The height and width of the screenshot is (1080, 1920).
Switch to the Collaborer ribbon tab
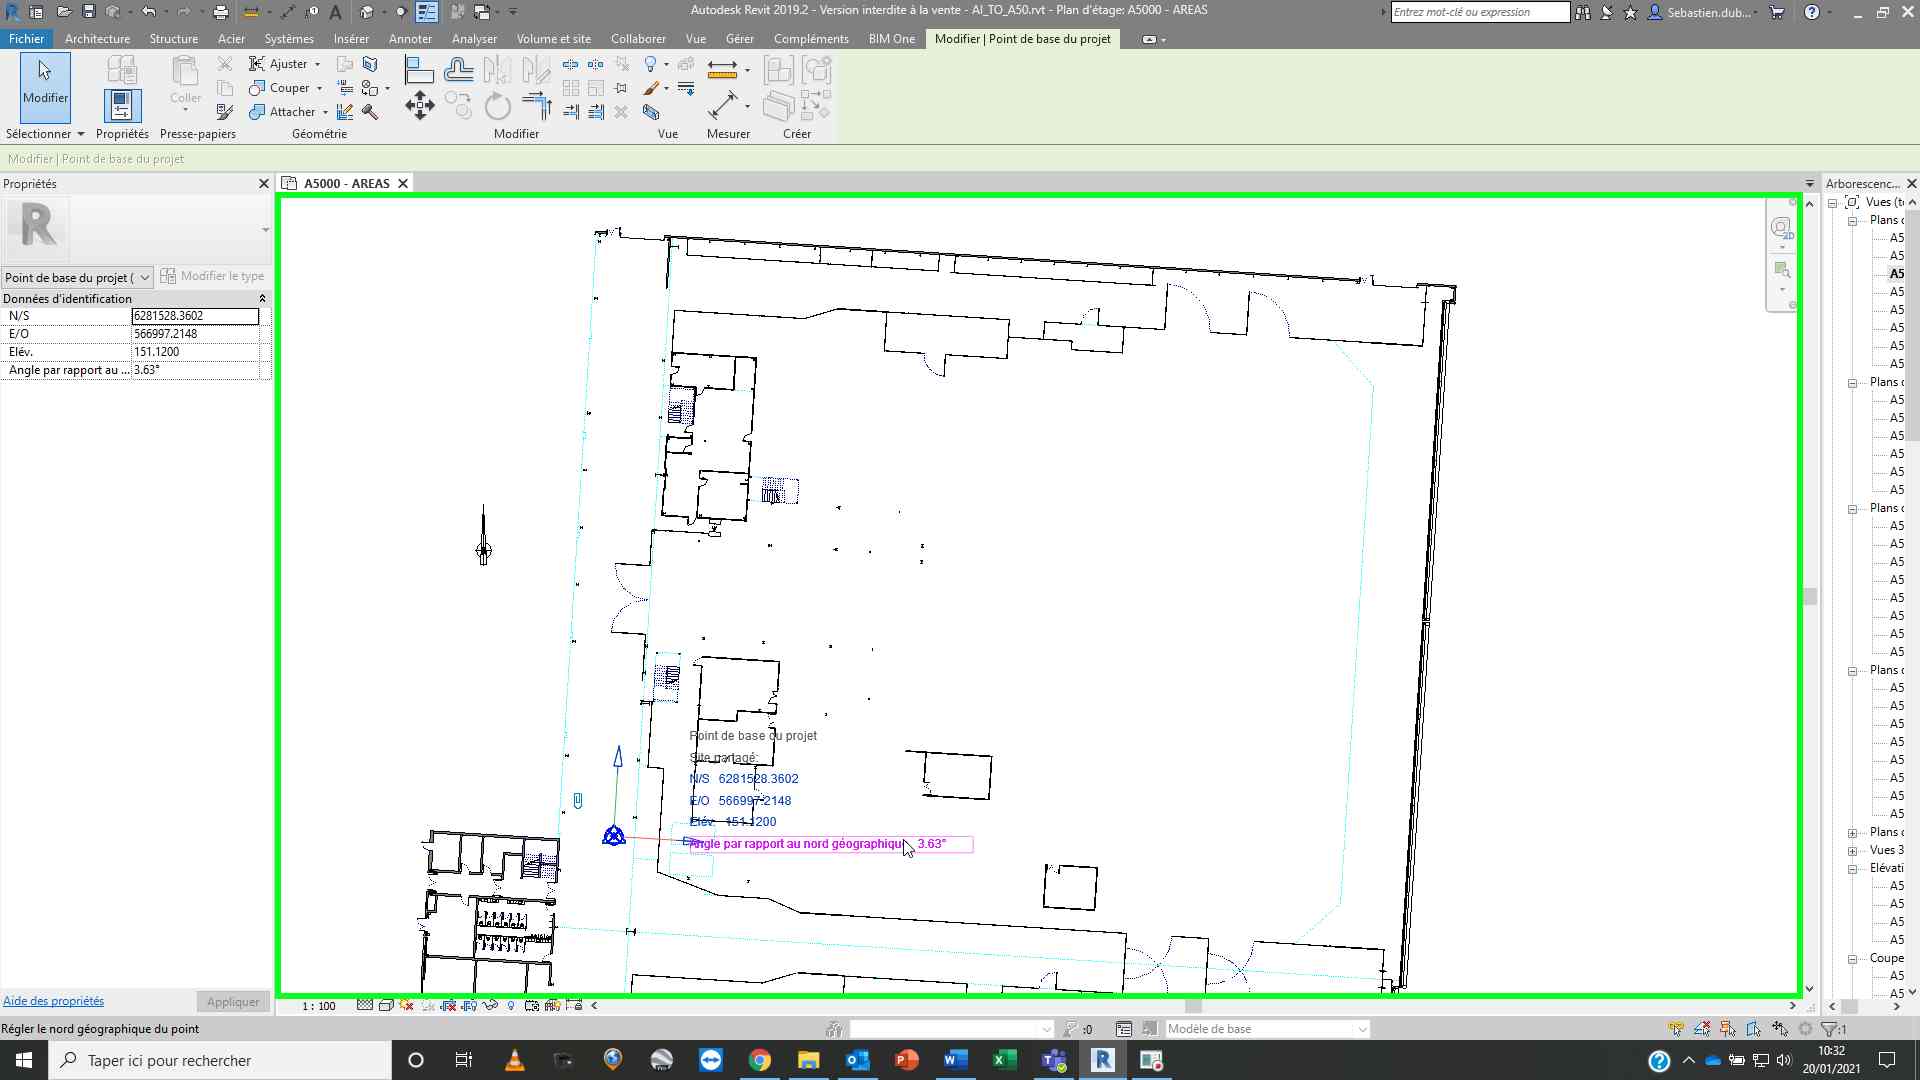(x=638, y=39)
